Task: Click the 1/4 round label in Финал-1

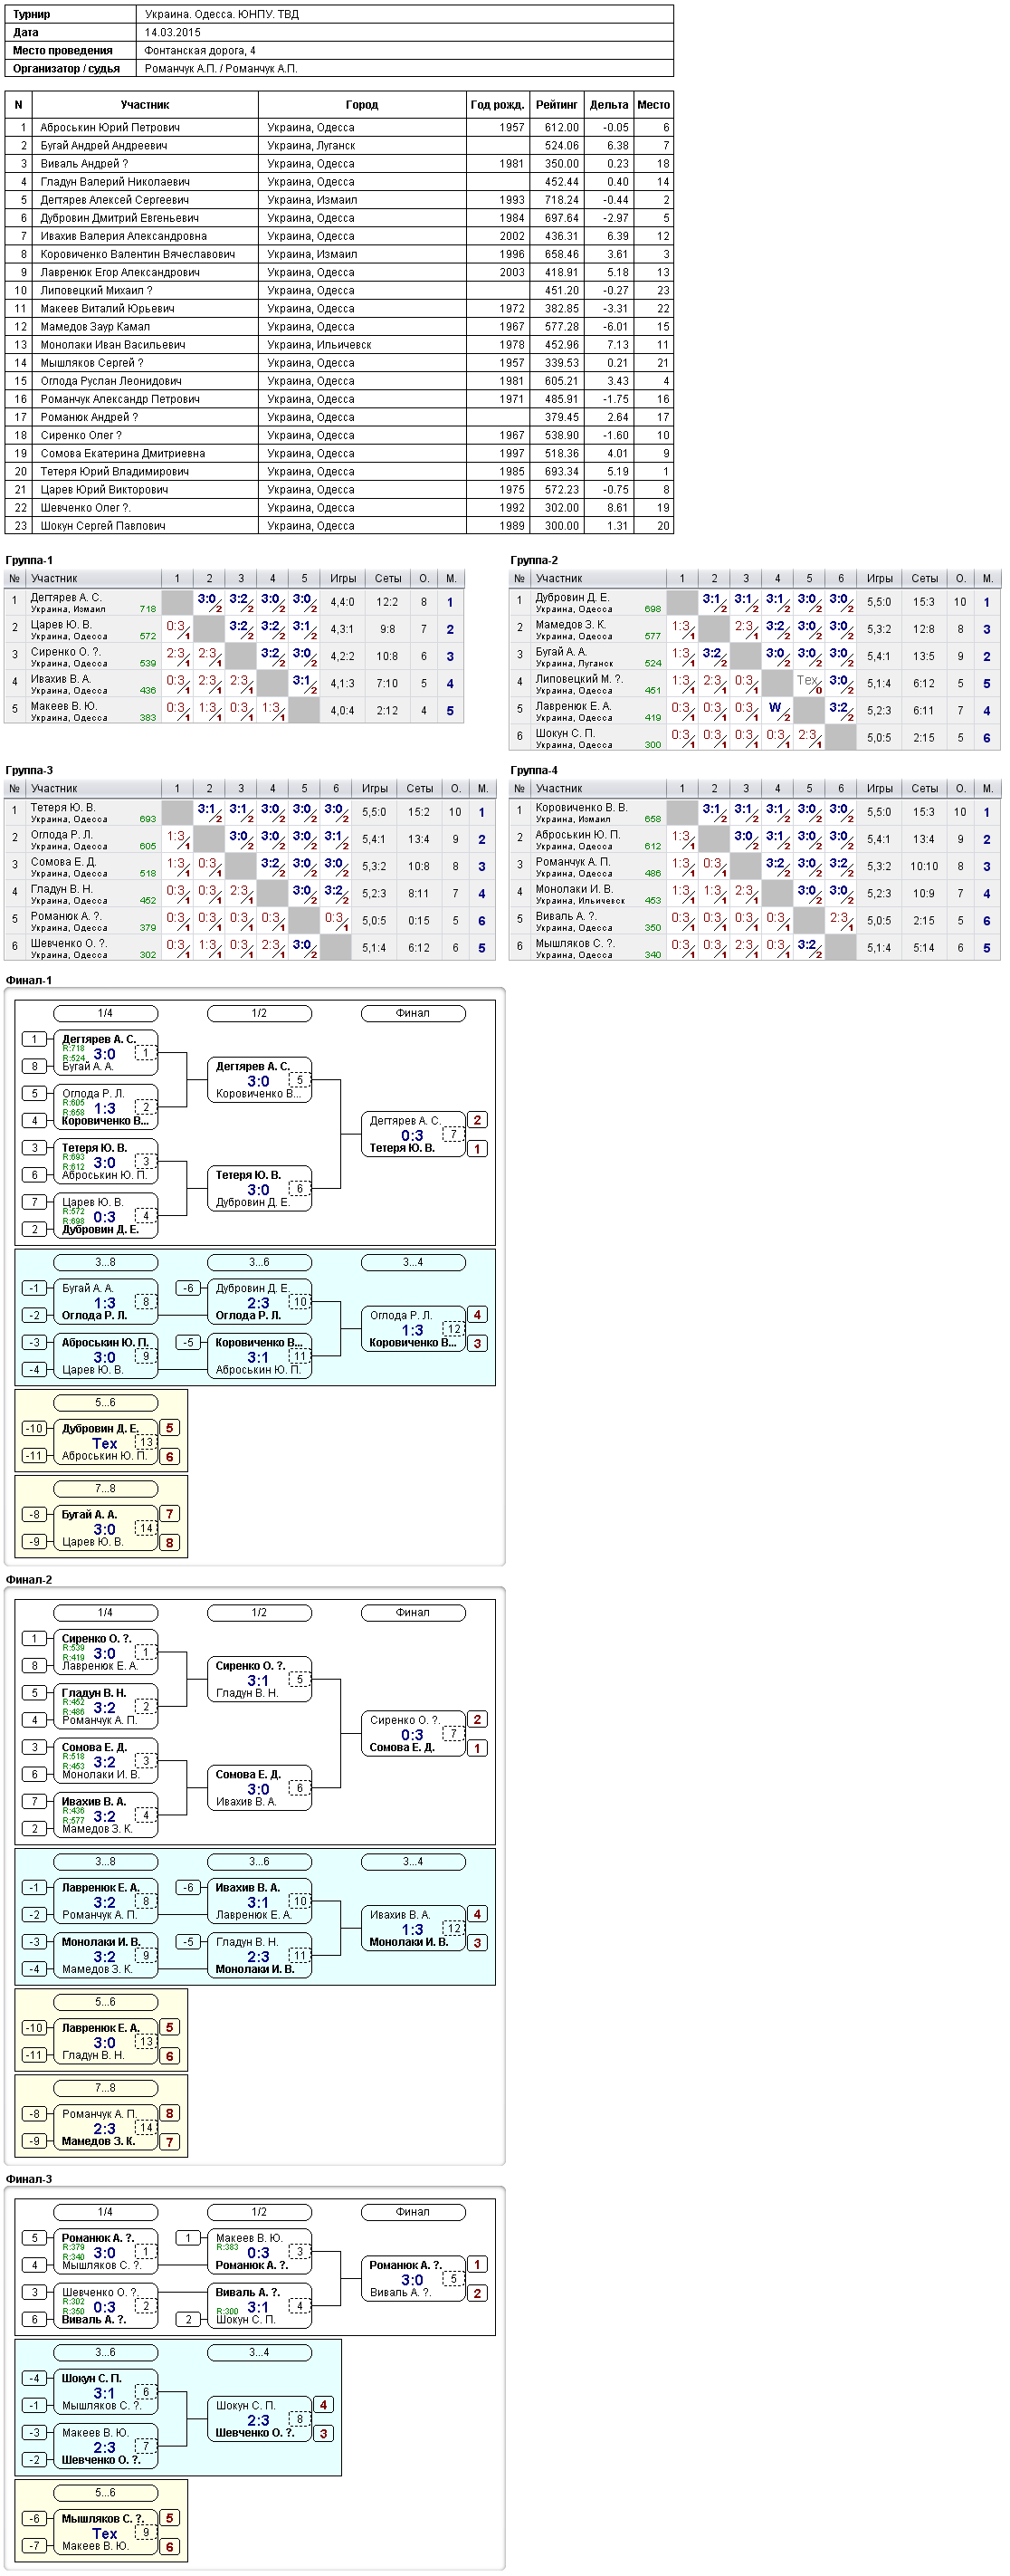Action: [105, 1013]
